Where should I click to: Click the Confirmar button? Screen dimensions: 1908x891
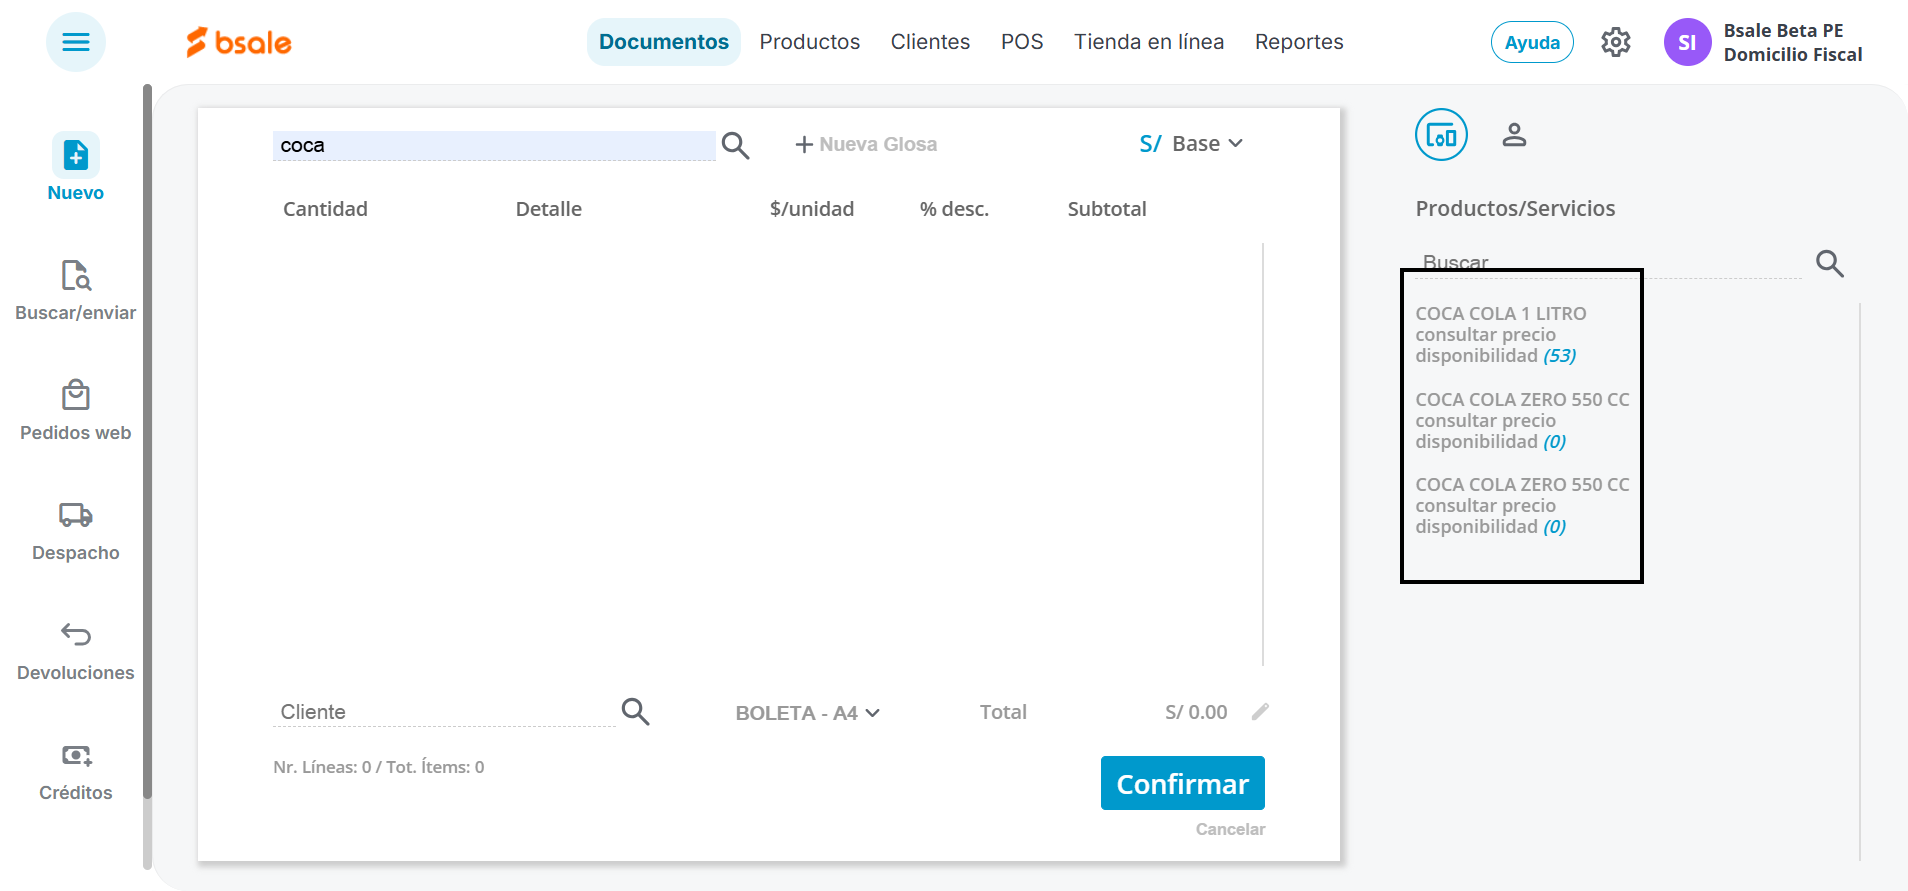click(x=1183, y=783)
